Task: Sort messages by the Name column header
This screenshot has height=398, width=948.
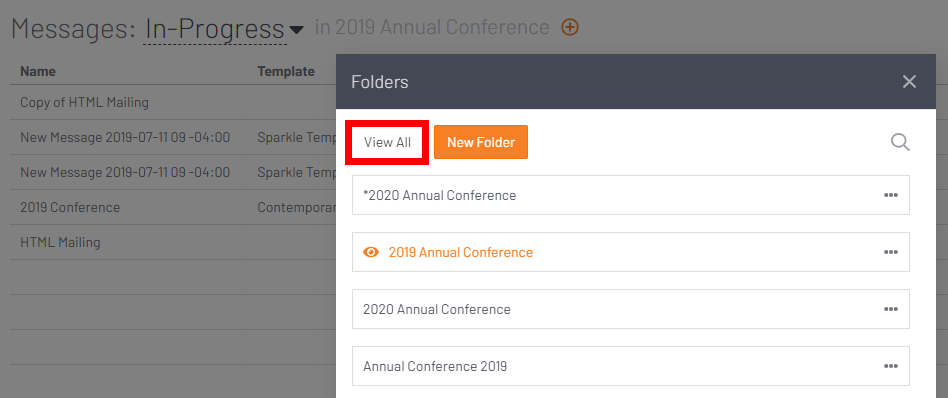Action: click(37, 71)
